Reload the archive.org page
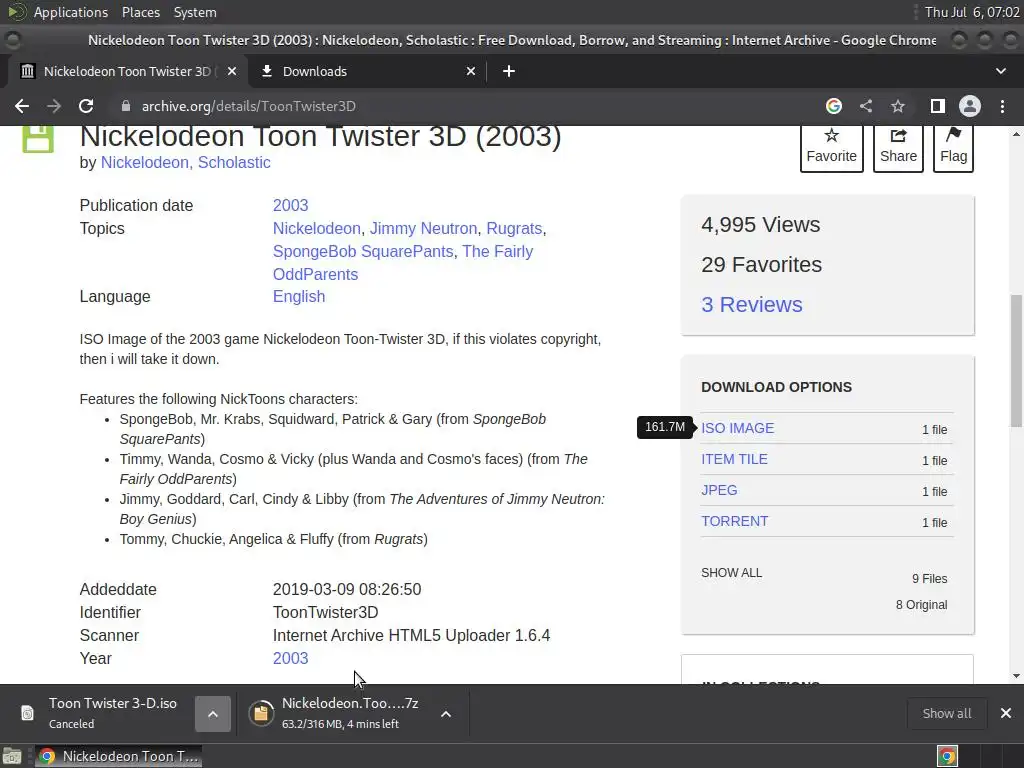Viewport: 1024px width, 768px height. [86, 106]
